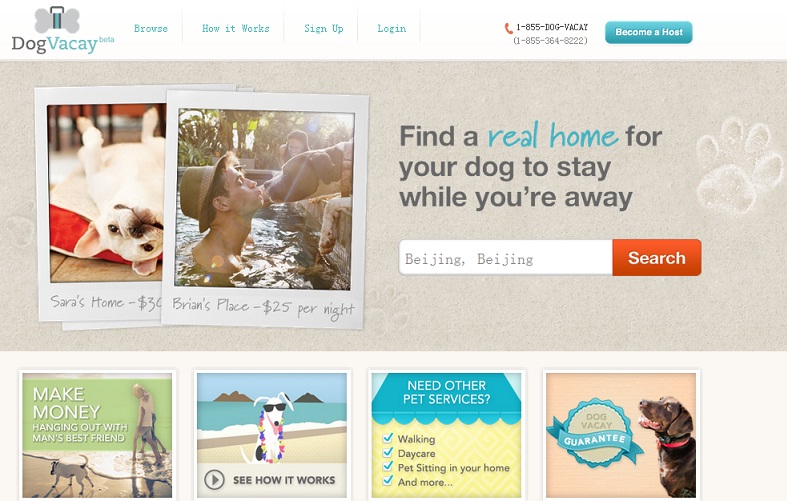Go to the Sign Up page
Image resolution: width=787 pixels, height=501 pixels.
pyautogui.click(x=324, y=29)
